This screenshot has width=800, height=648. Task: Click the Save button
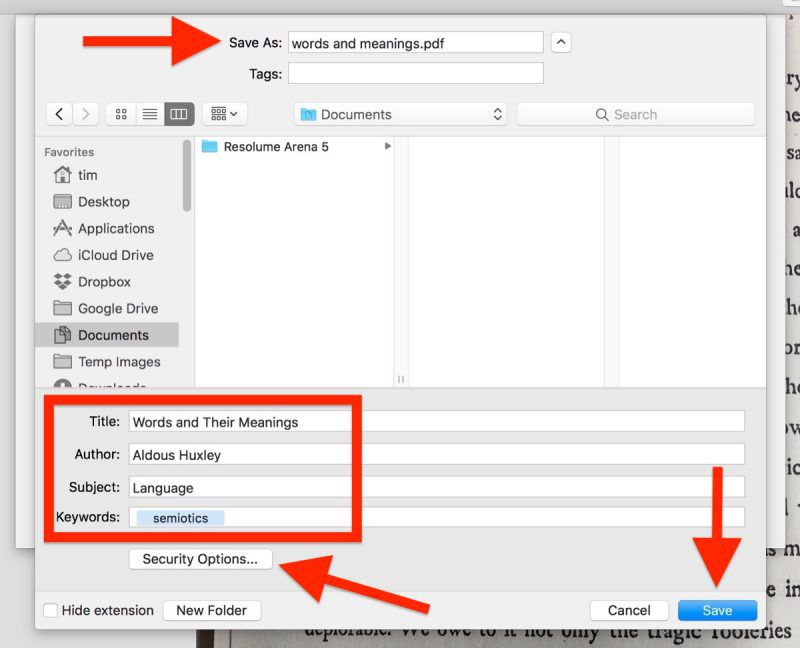(x=717, y=610)
